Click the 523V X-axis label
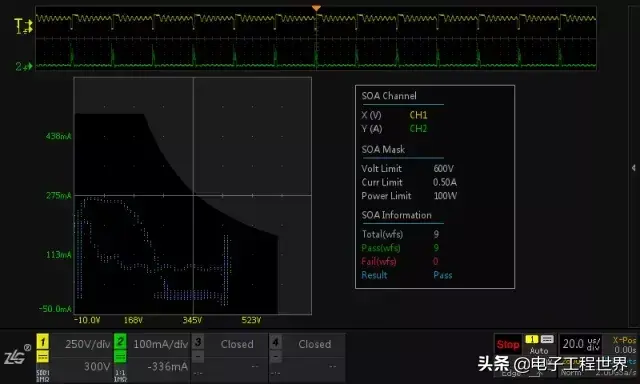 (251, 320)
